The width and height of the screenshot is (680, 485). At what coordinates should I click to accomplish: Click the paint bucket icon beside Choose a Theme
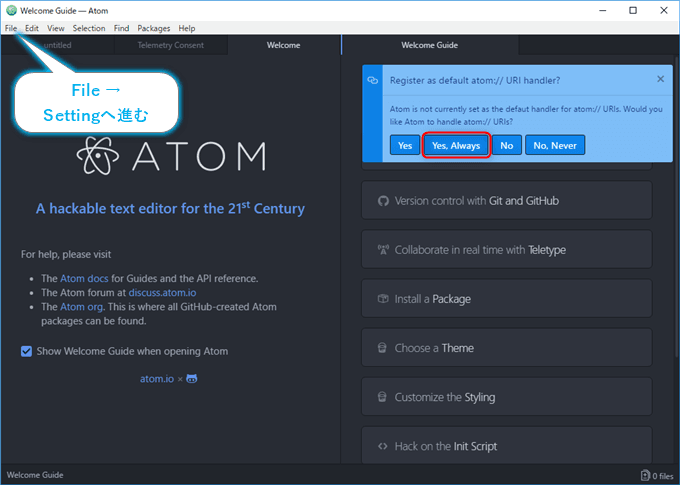point(382,347)
